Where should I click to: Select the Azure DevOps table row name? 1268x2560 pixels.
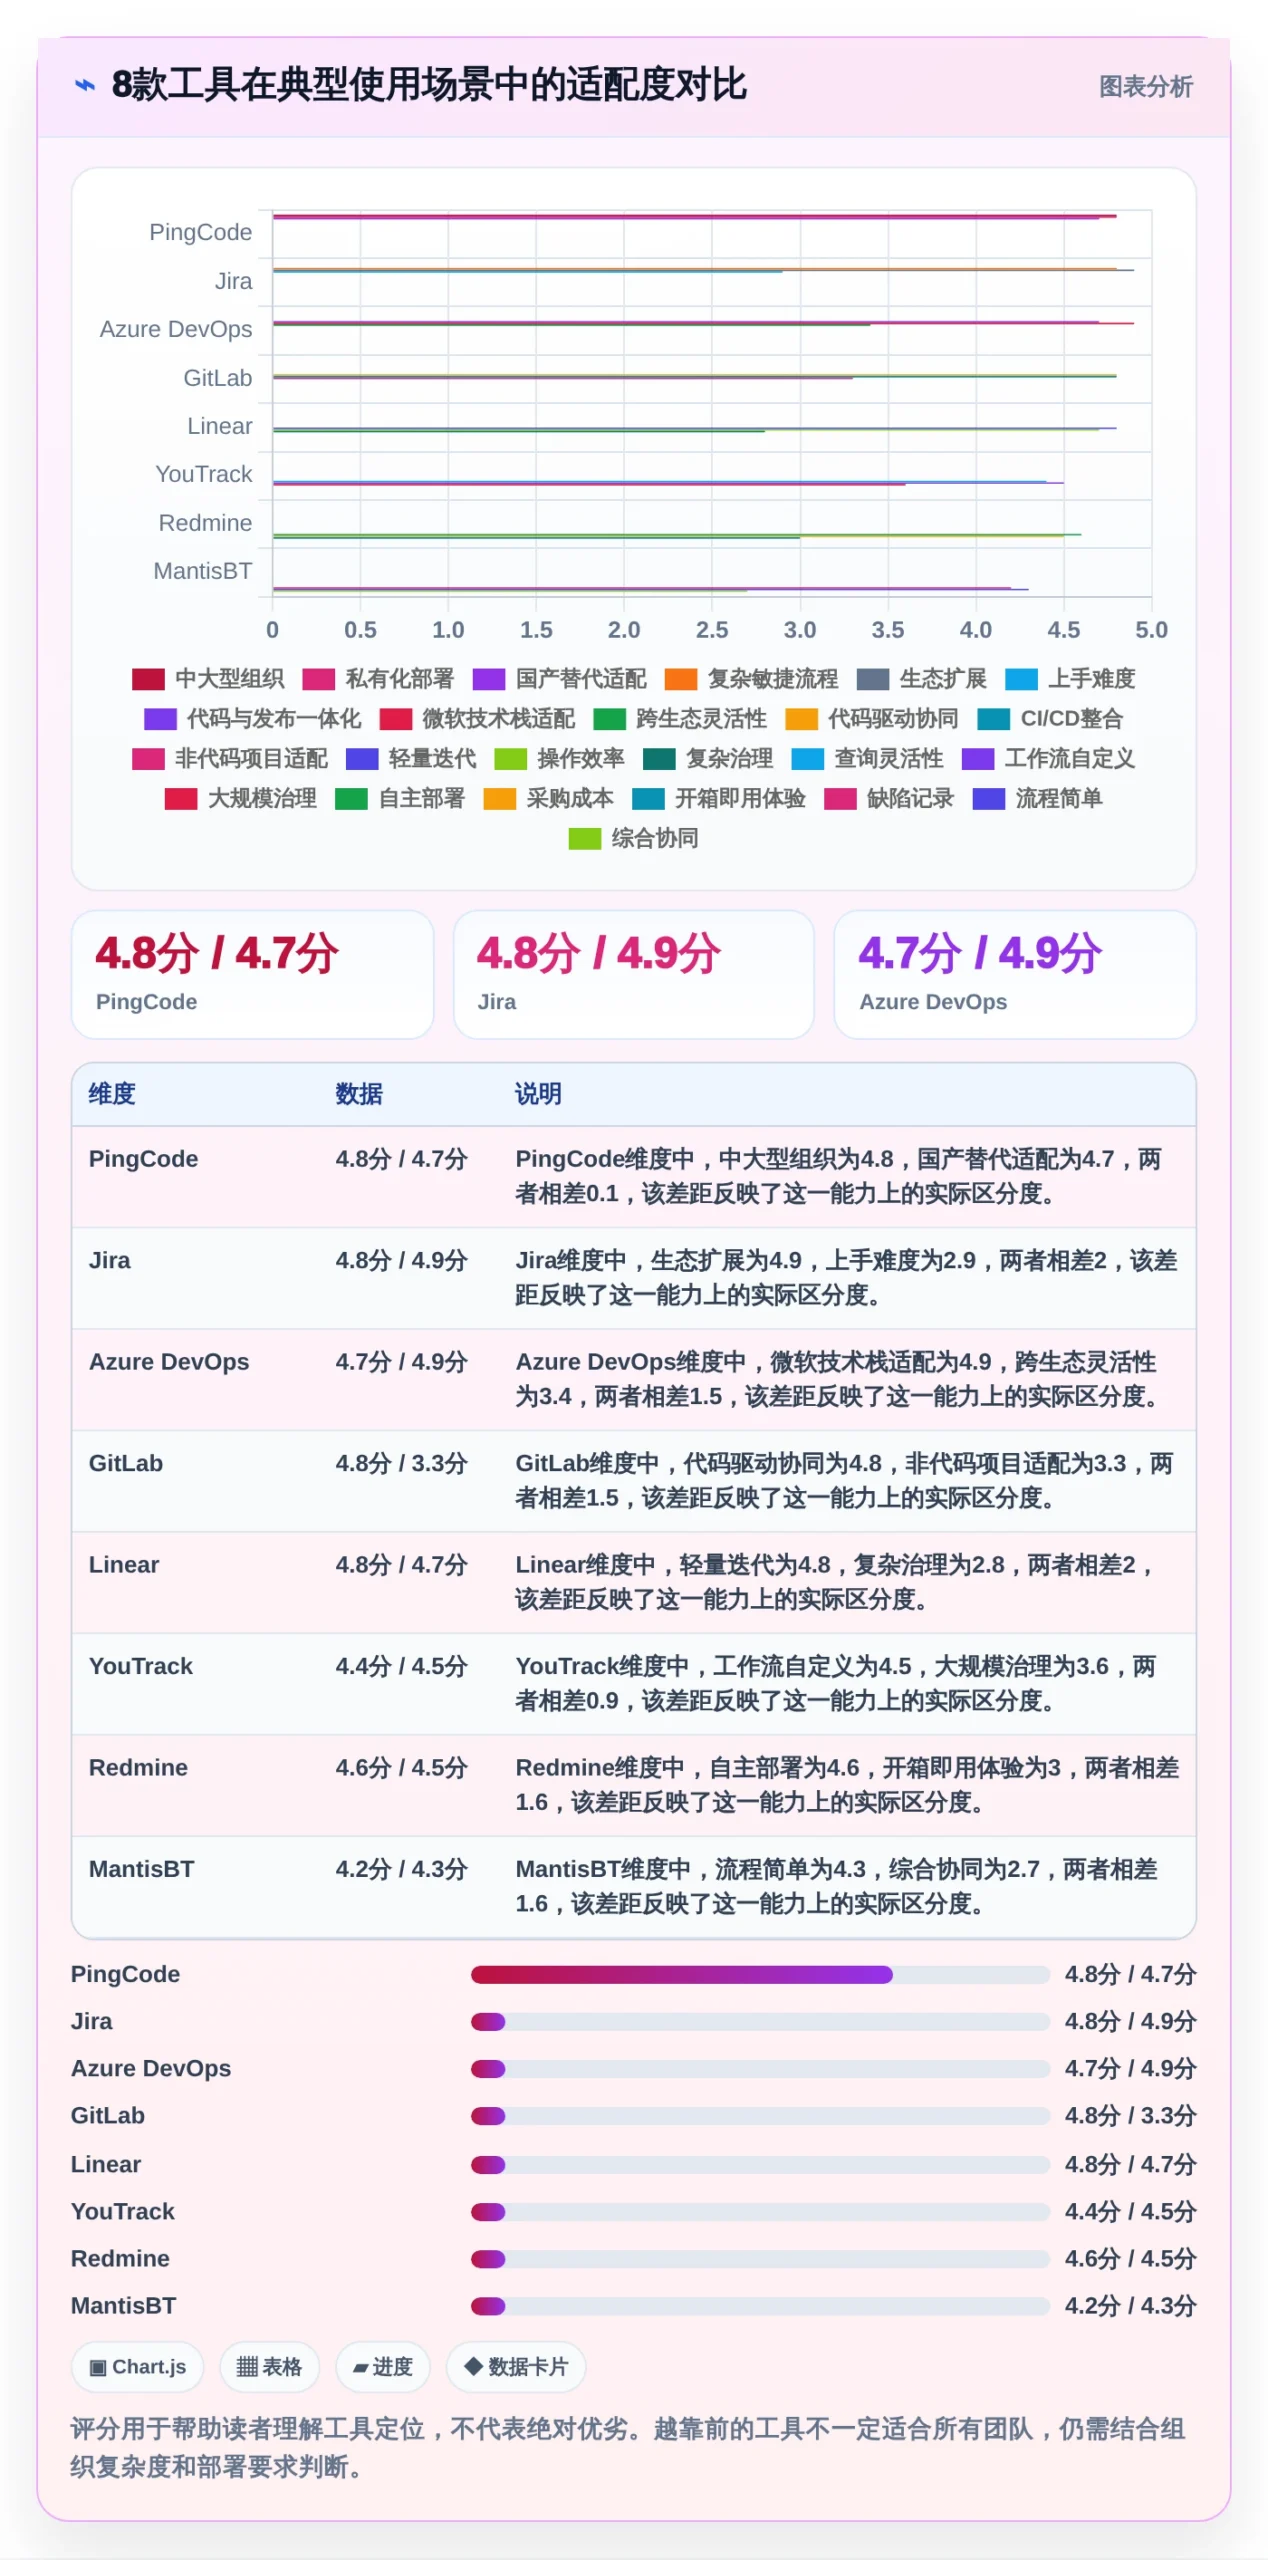pyautogui.click(x=169, y=1362)
